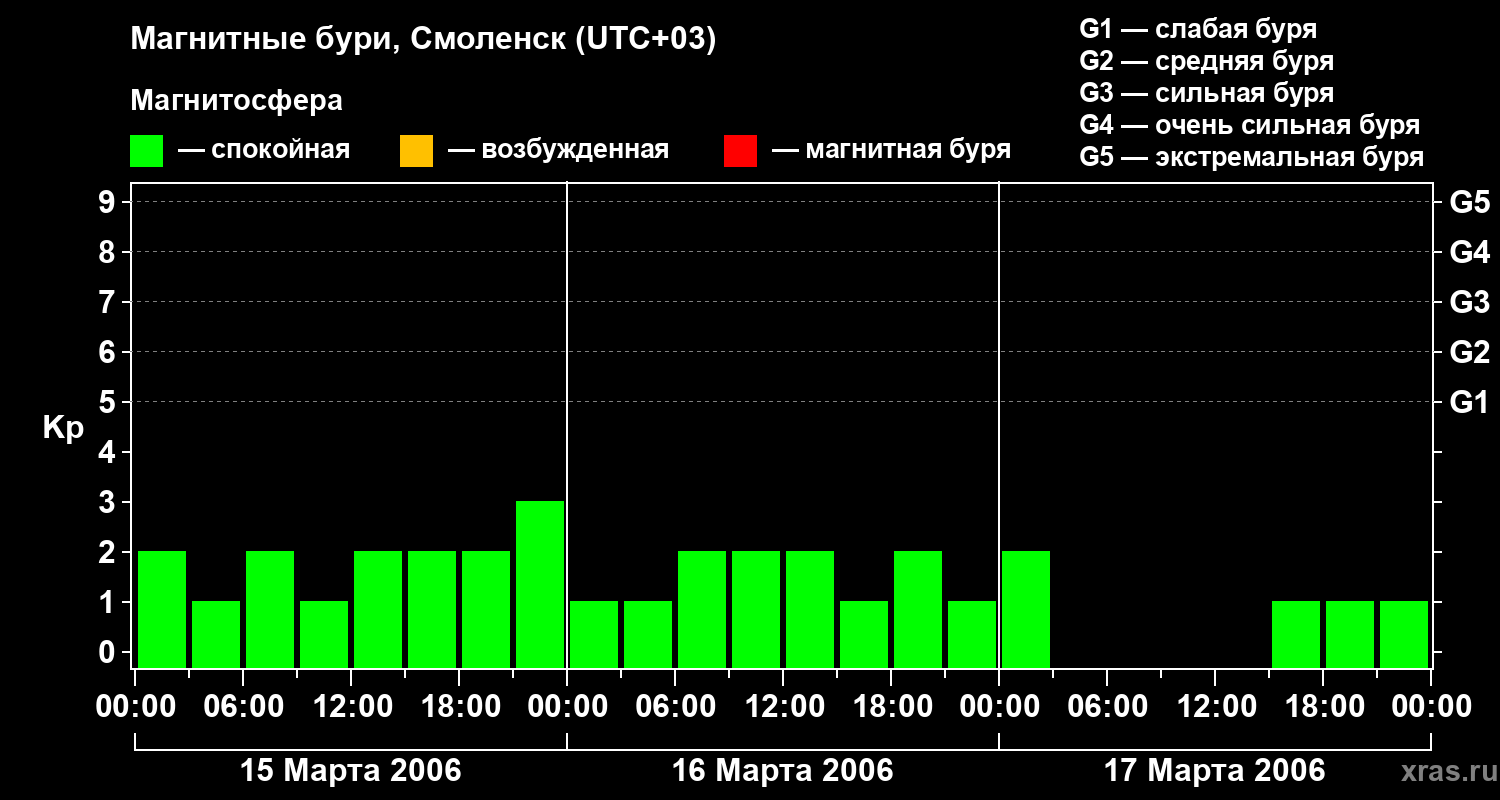Click the 'G3 — сильная буря' legend line

coord(1207,93)
